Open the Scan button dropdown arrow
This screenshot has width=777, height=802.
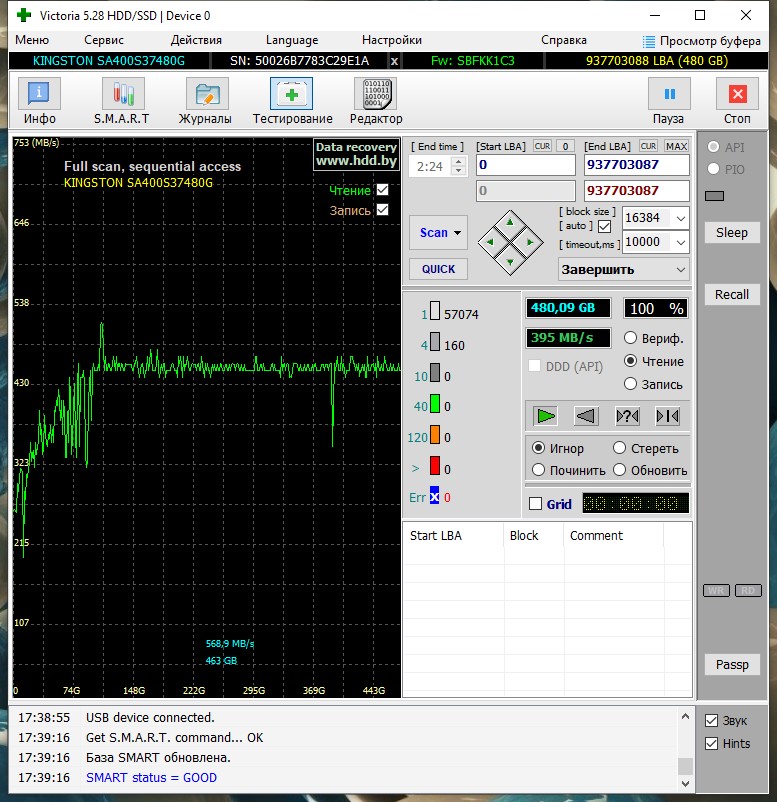click(457, 233)
